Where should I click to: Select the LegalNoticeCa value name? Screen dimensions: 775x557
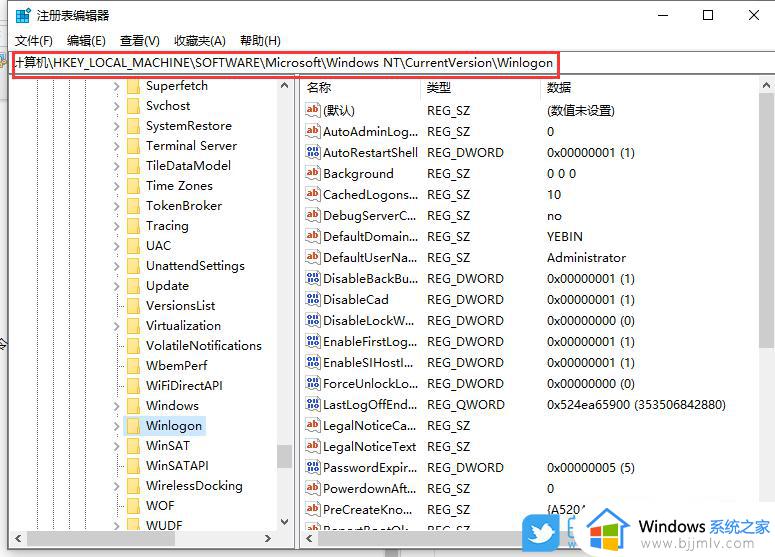[x=369, y=426]
